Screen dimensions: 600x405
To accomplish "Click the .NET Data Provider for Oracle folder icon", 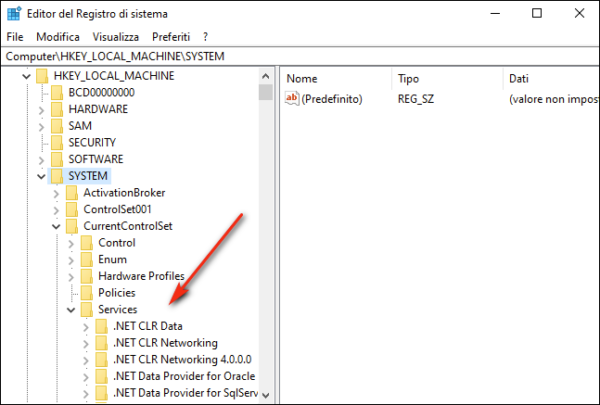I will click(x=102, y=376).
